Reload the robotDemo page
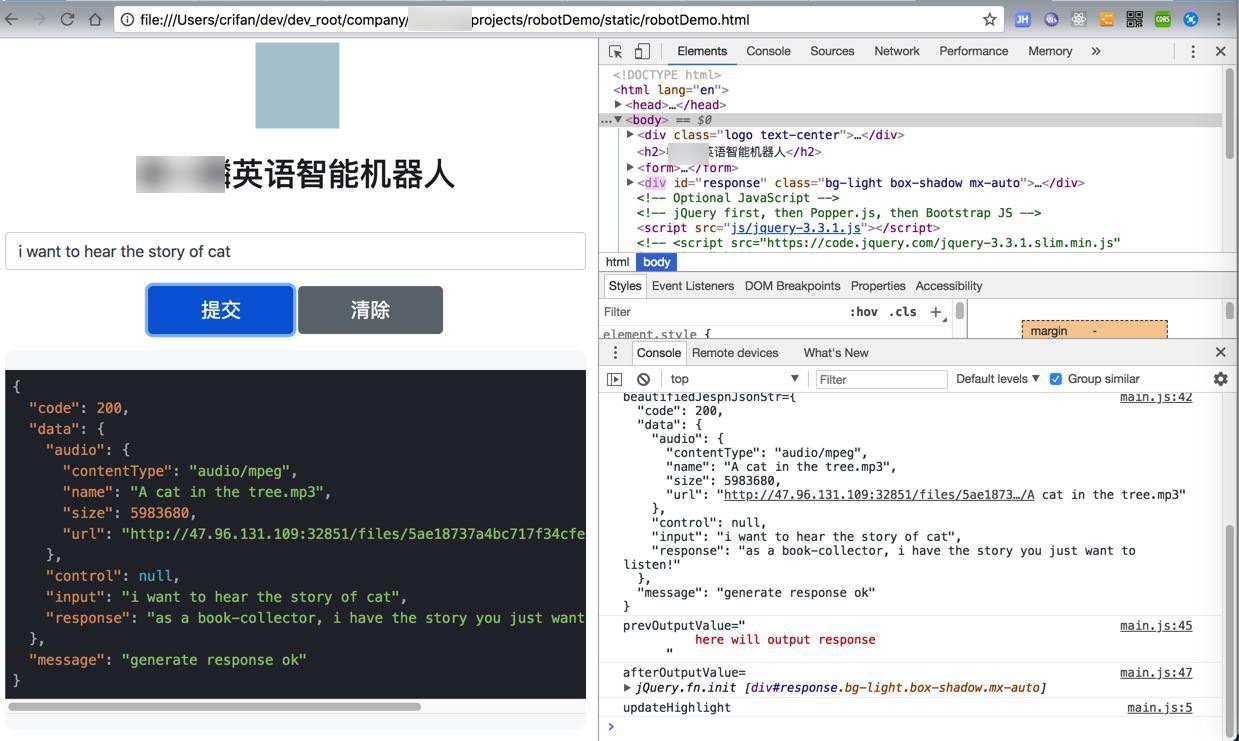Viewport: 1239px width, 741px height. pyautogui.click(x=67, y=19)
